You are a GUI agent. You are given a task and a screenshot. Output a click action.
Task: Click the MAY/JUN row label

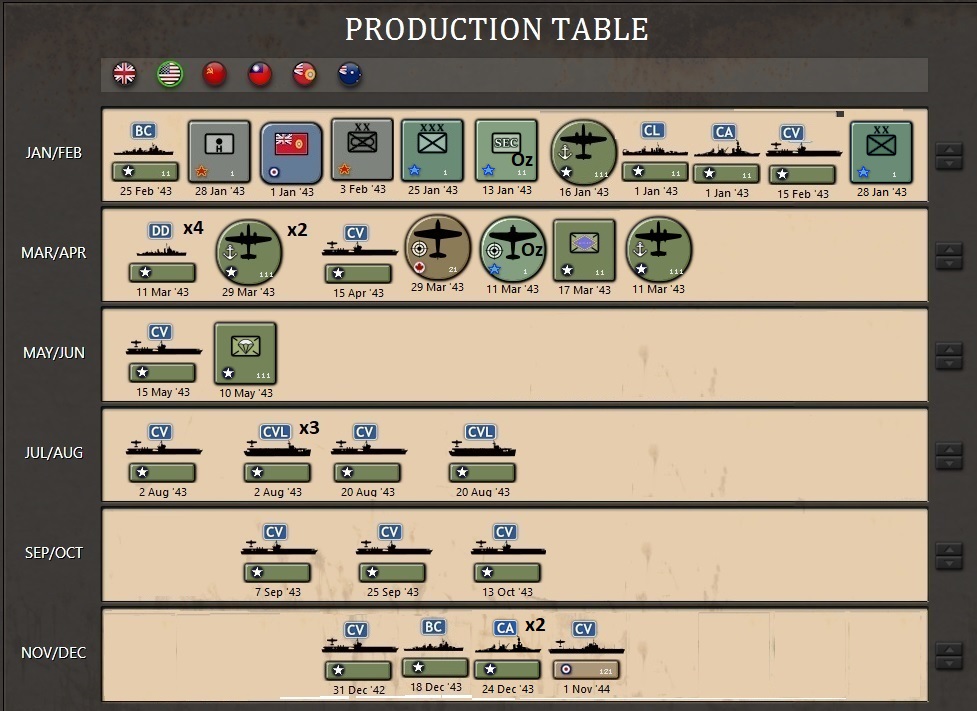point(54,353)
